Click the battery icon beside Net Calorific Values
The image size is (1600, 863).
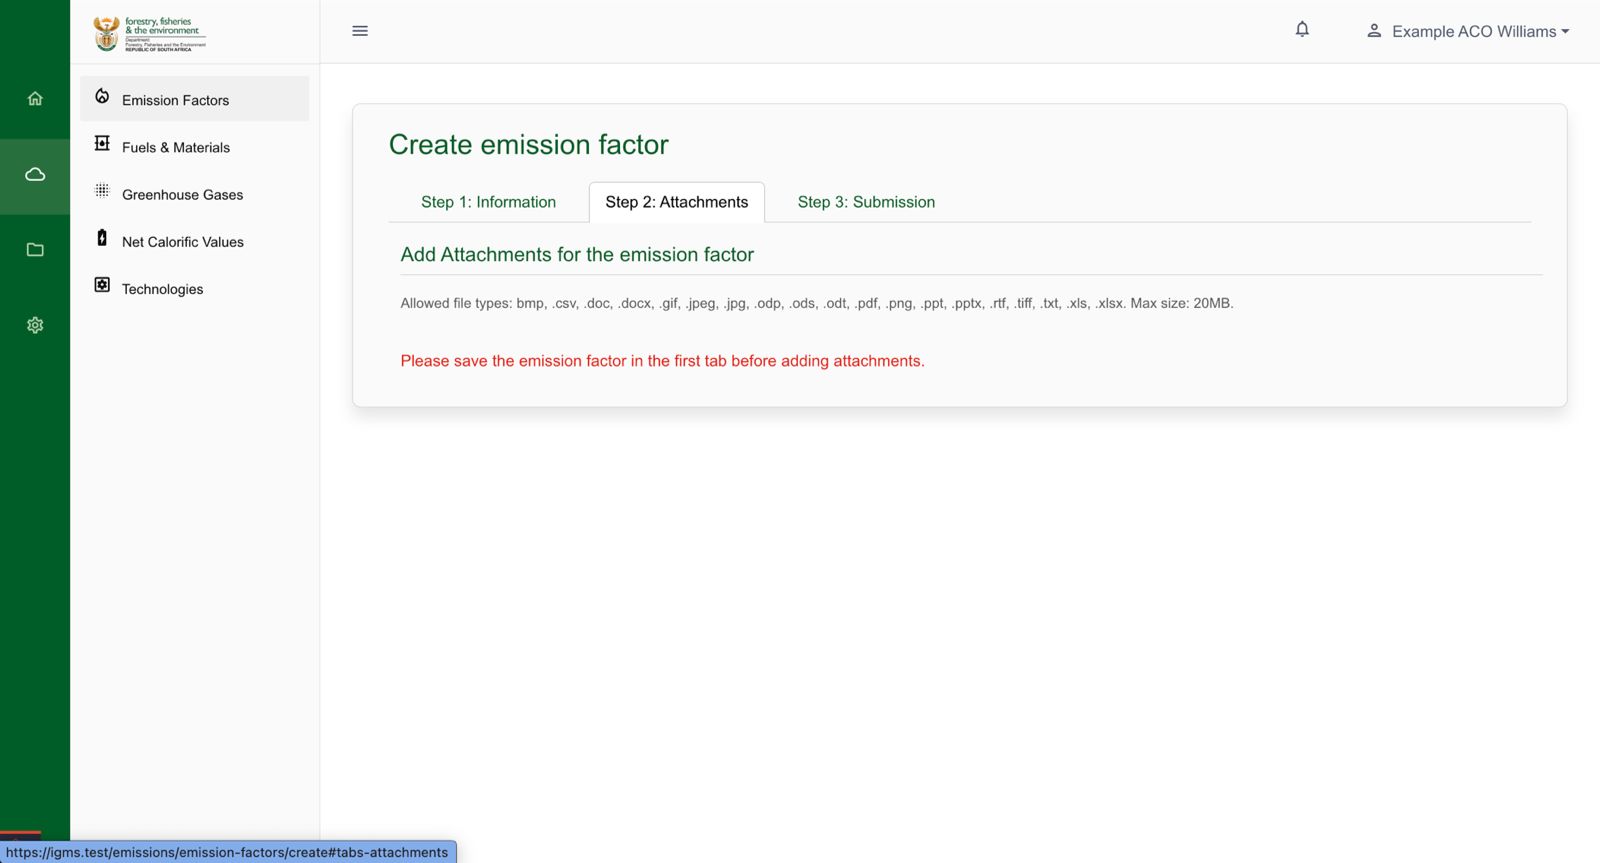tap(102, 238)
